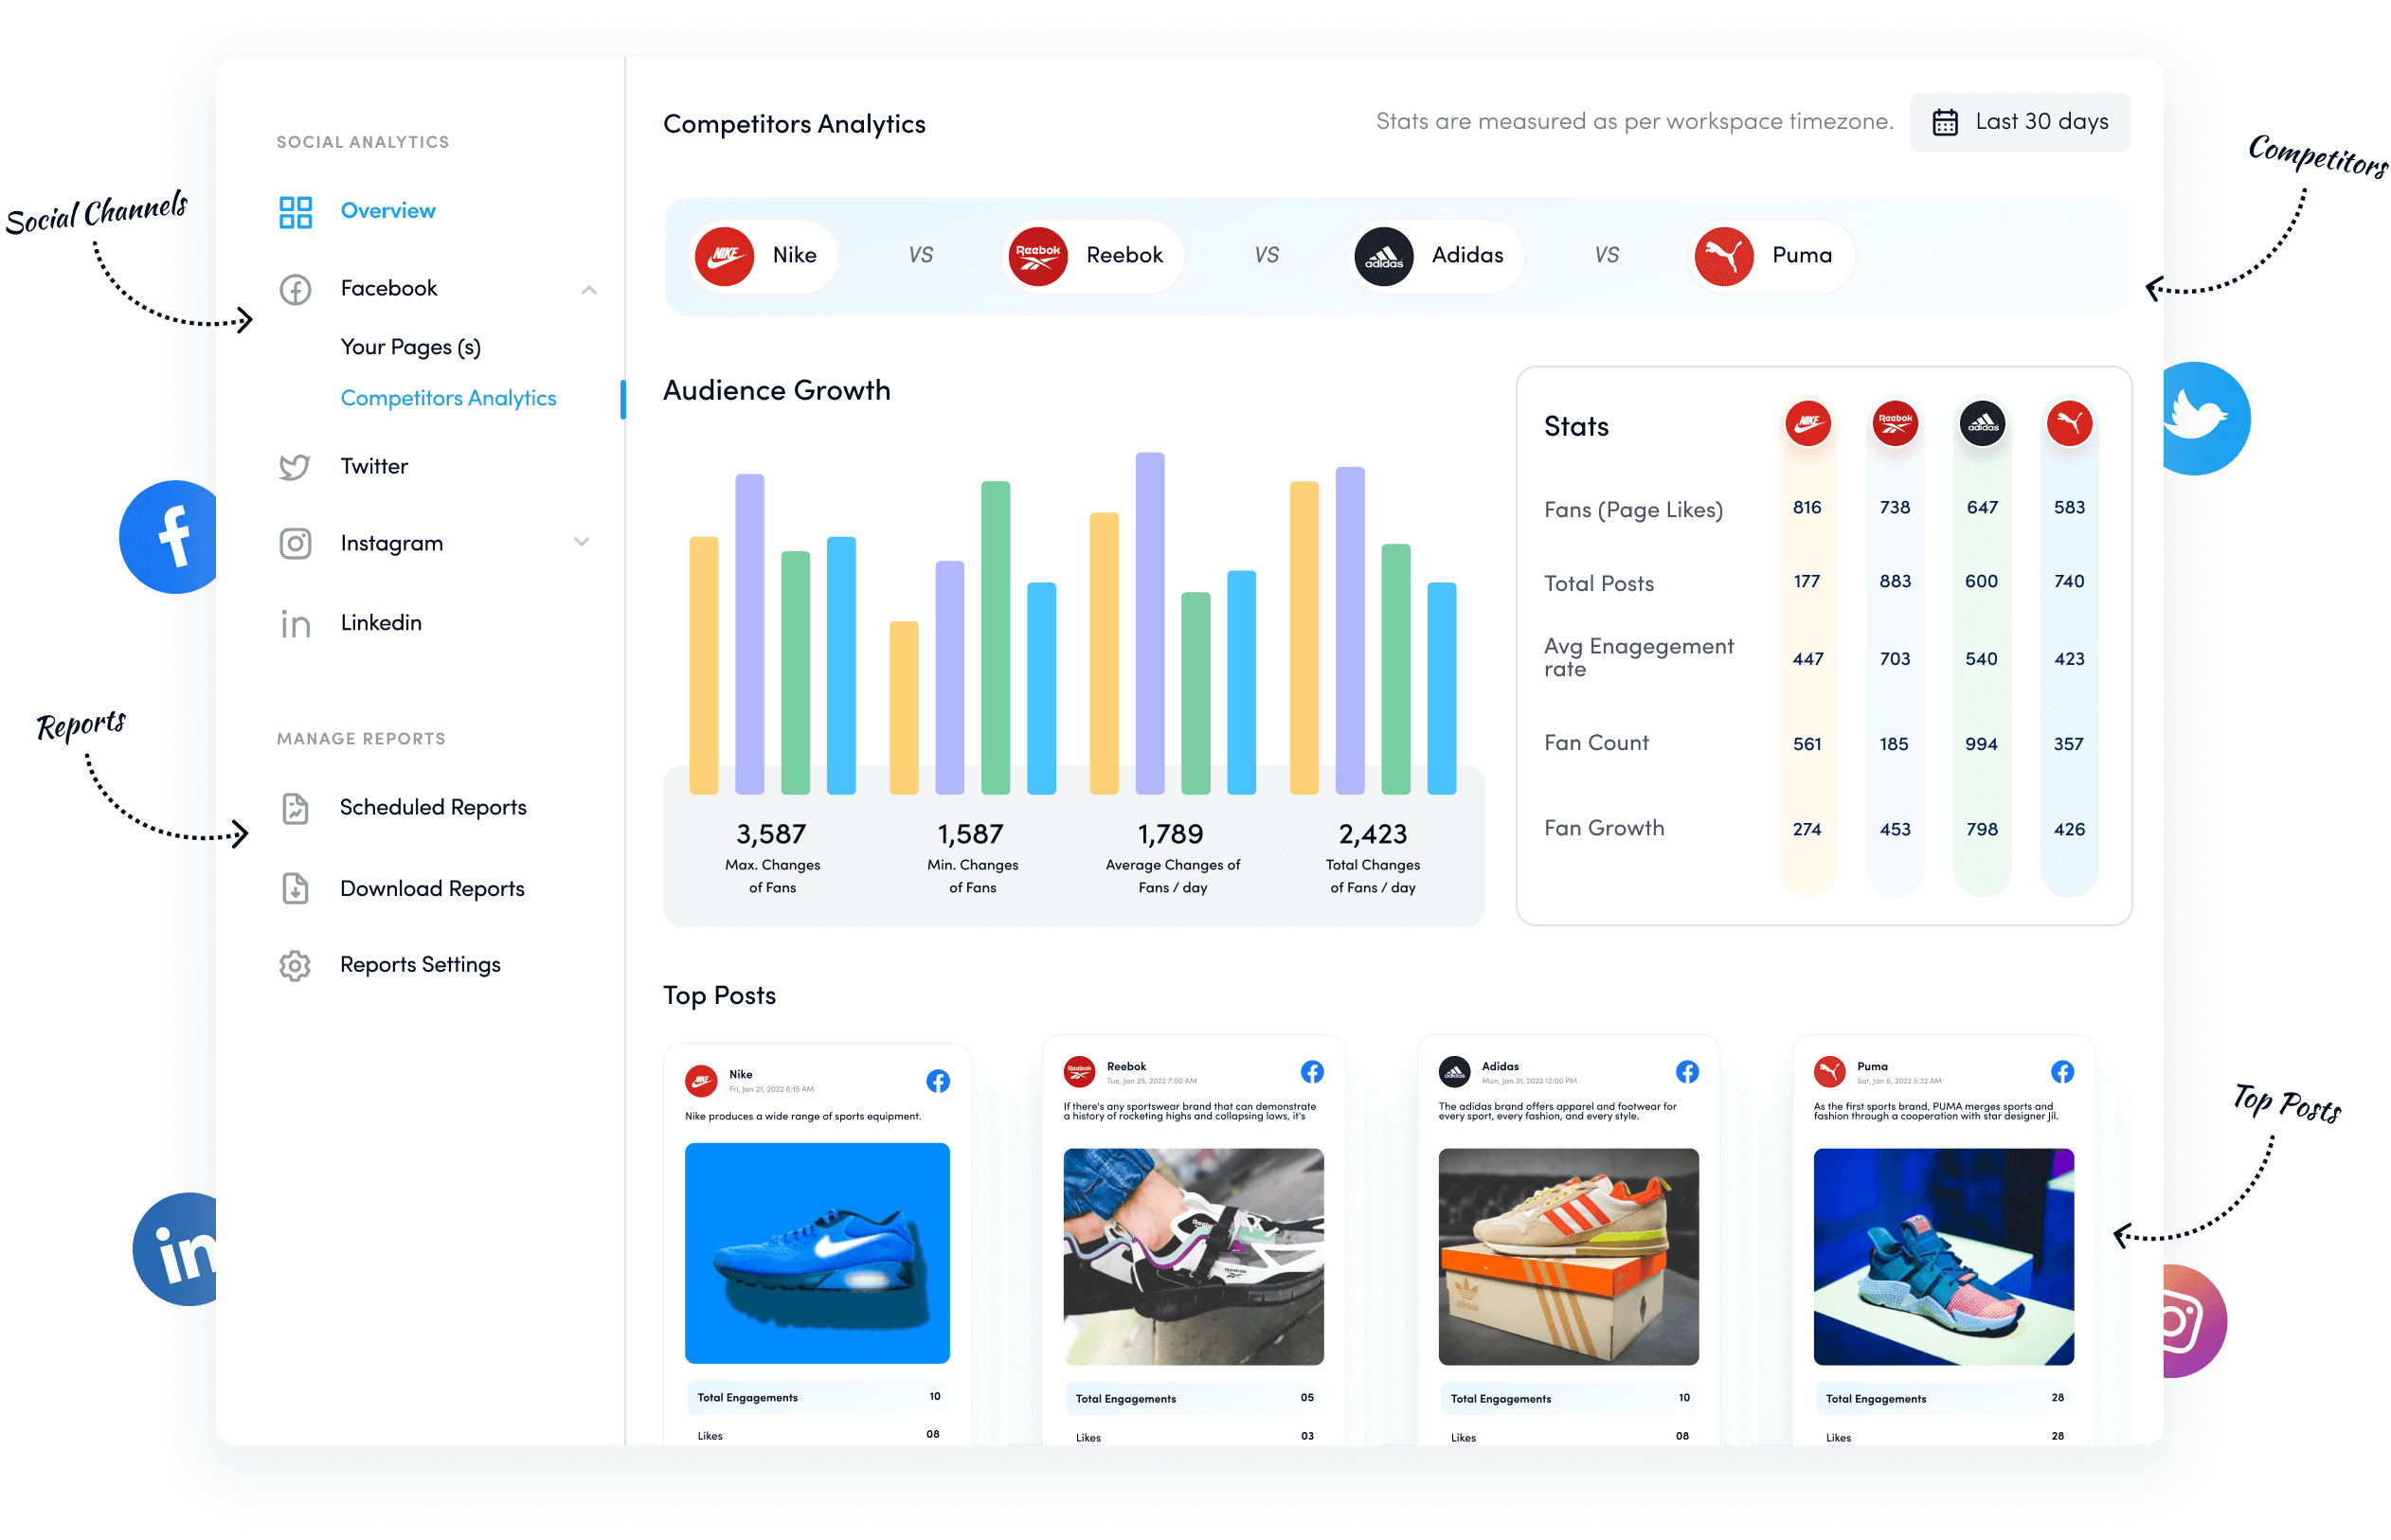Viewport: 2391px width, 1540px height.
Task: Click the Facebook icon on Nike's top post
Action: click(938, 1081)
